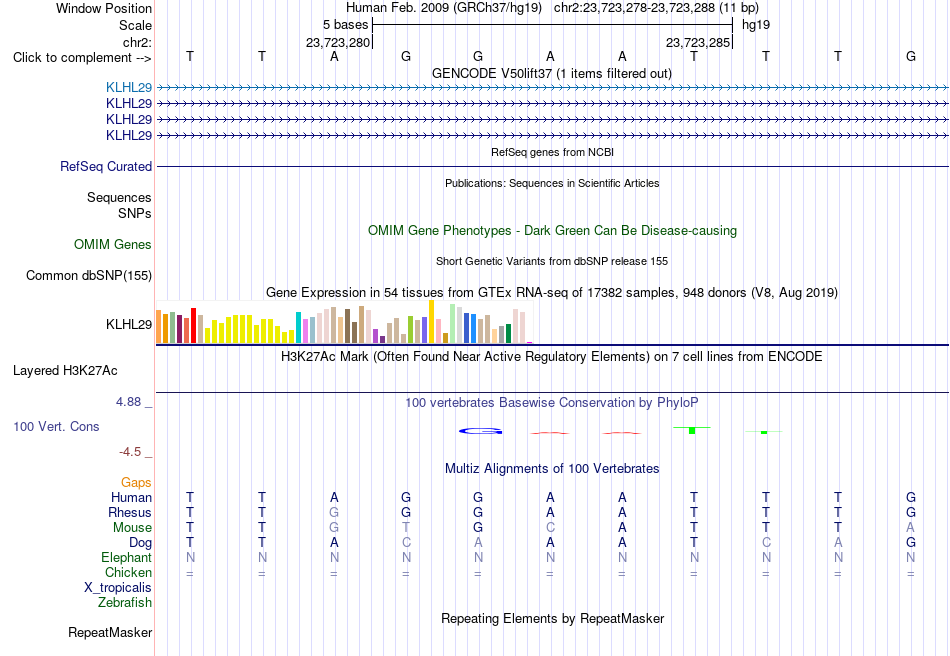Click the GENCODE V50lift37 track title
Screen dimensions: 950x656
551,74
